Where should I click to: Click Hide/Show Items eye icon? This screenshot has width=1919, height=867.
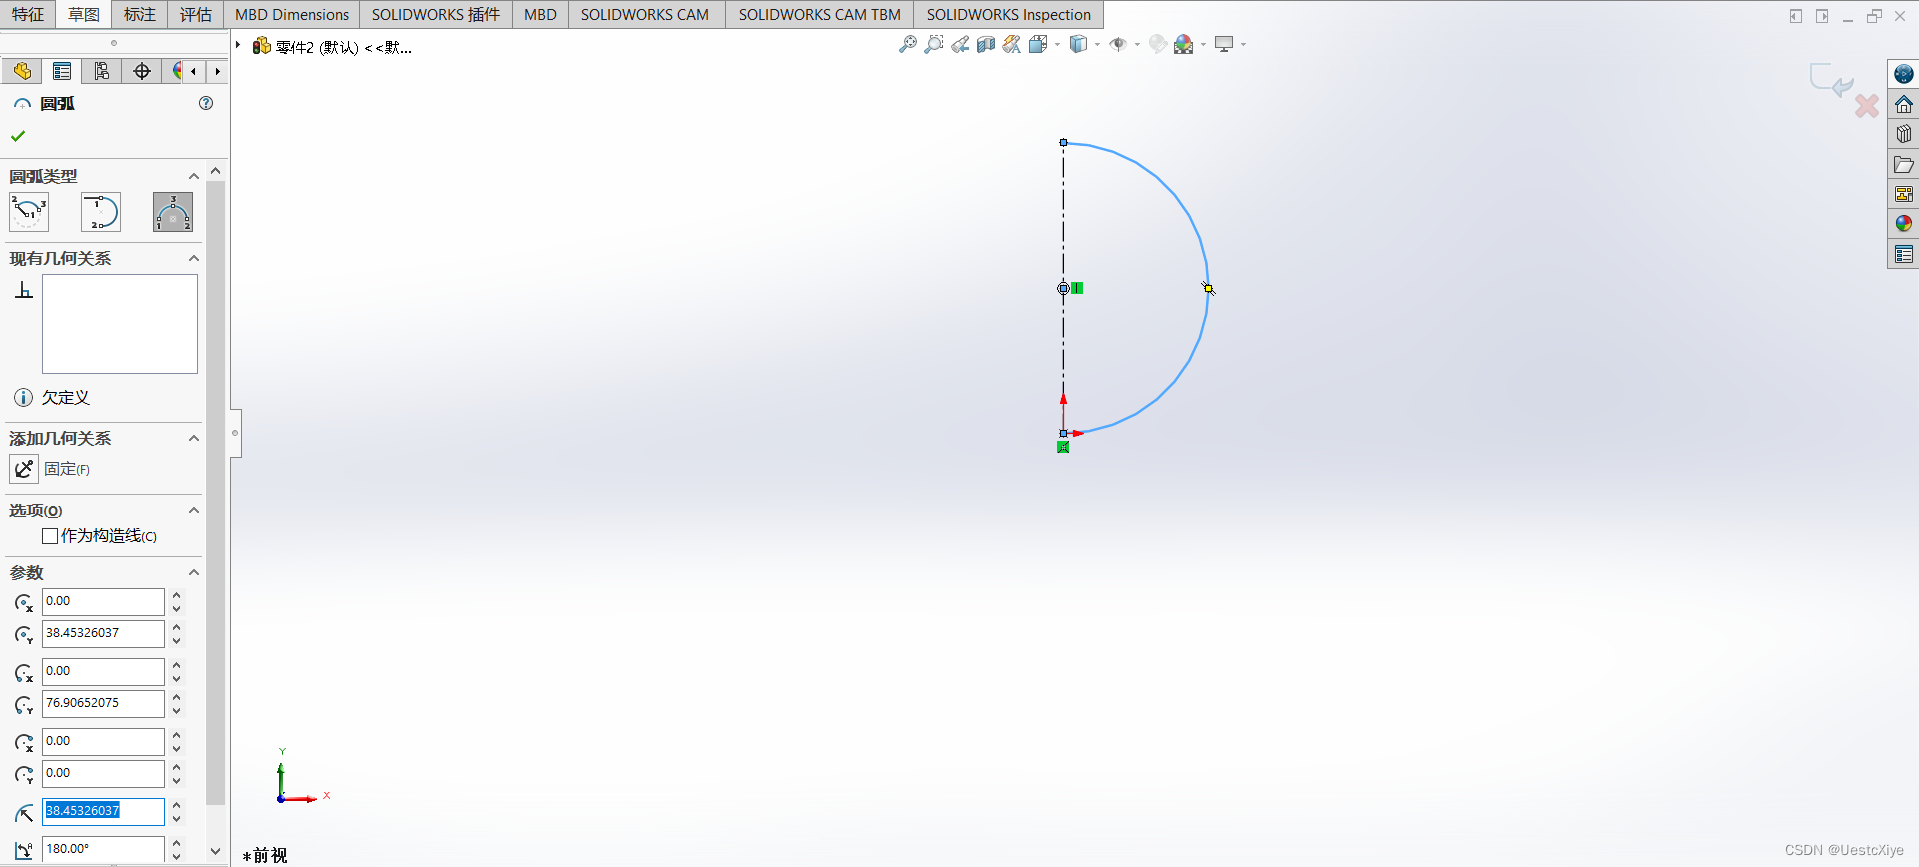pyautogui.click(x=1118, y=44)
